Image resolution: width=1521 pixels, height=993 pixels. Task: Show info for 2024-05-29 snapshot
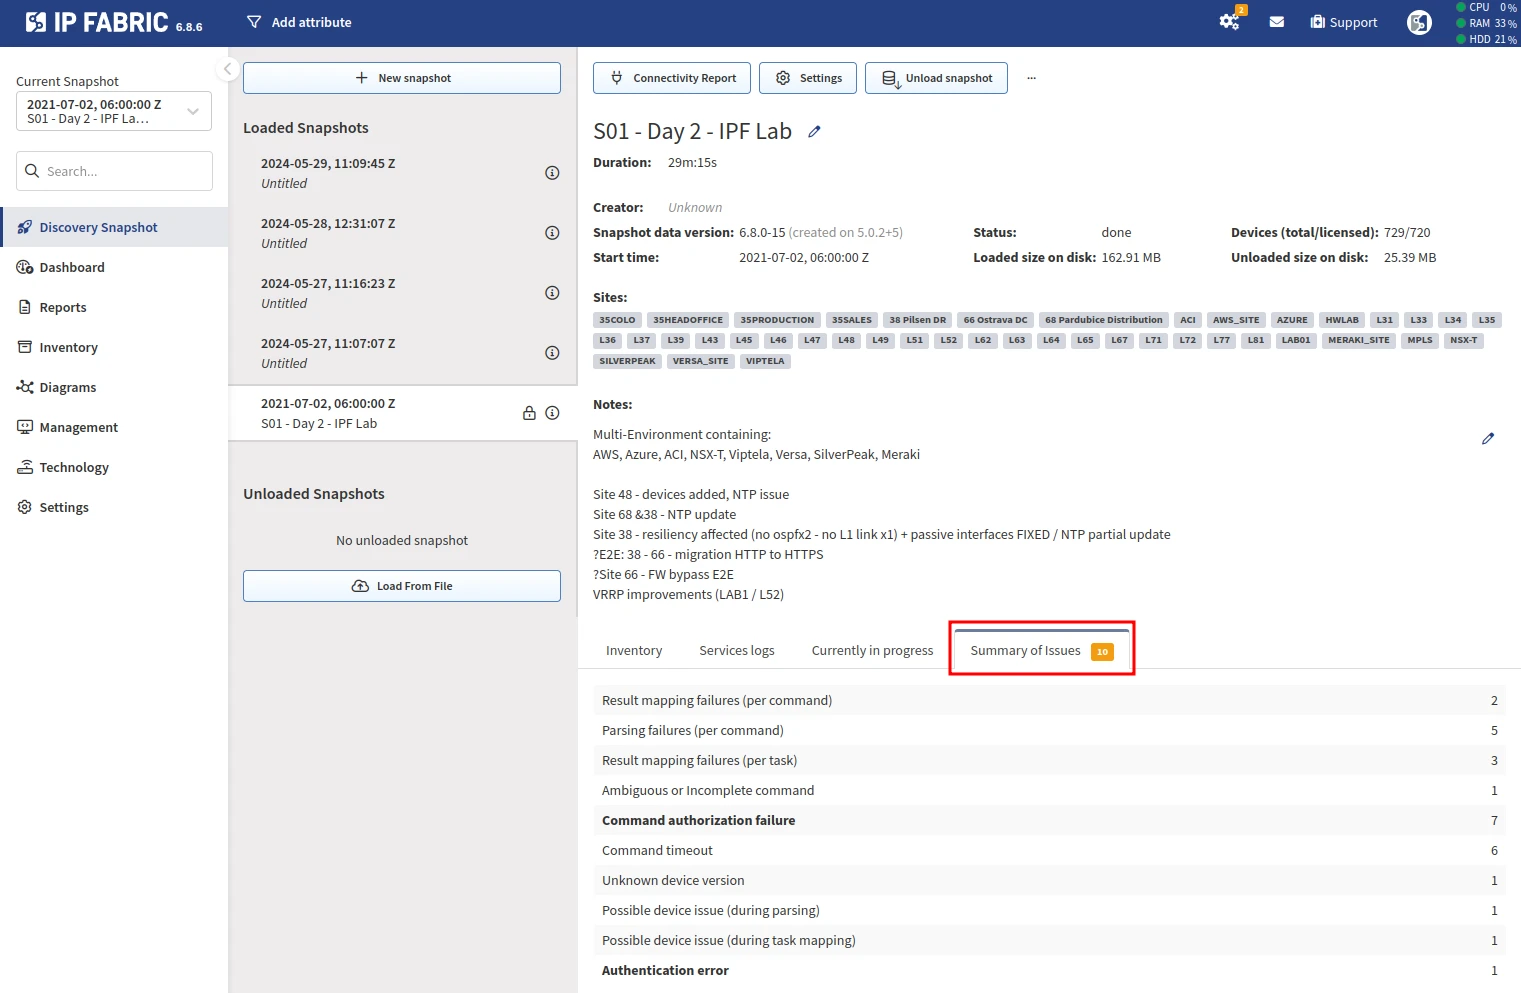click(552, 173)
